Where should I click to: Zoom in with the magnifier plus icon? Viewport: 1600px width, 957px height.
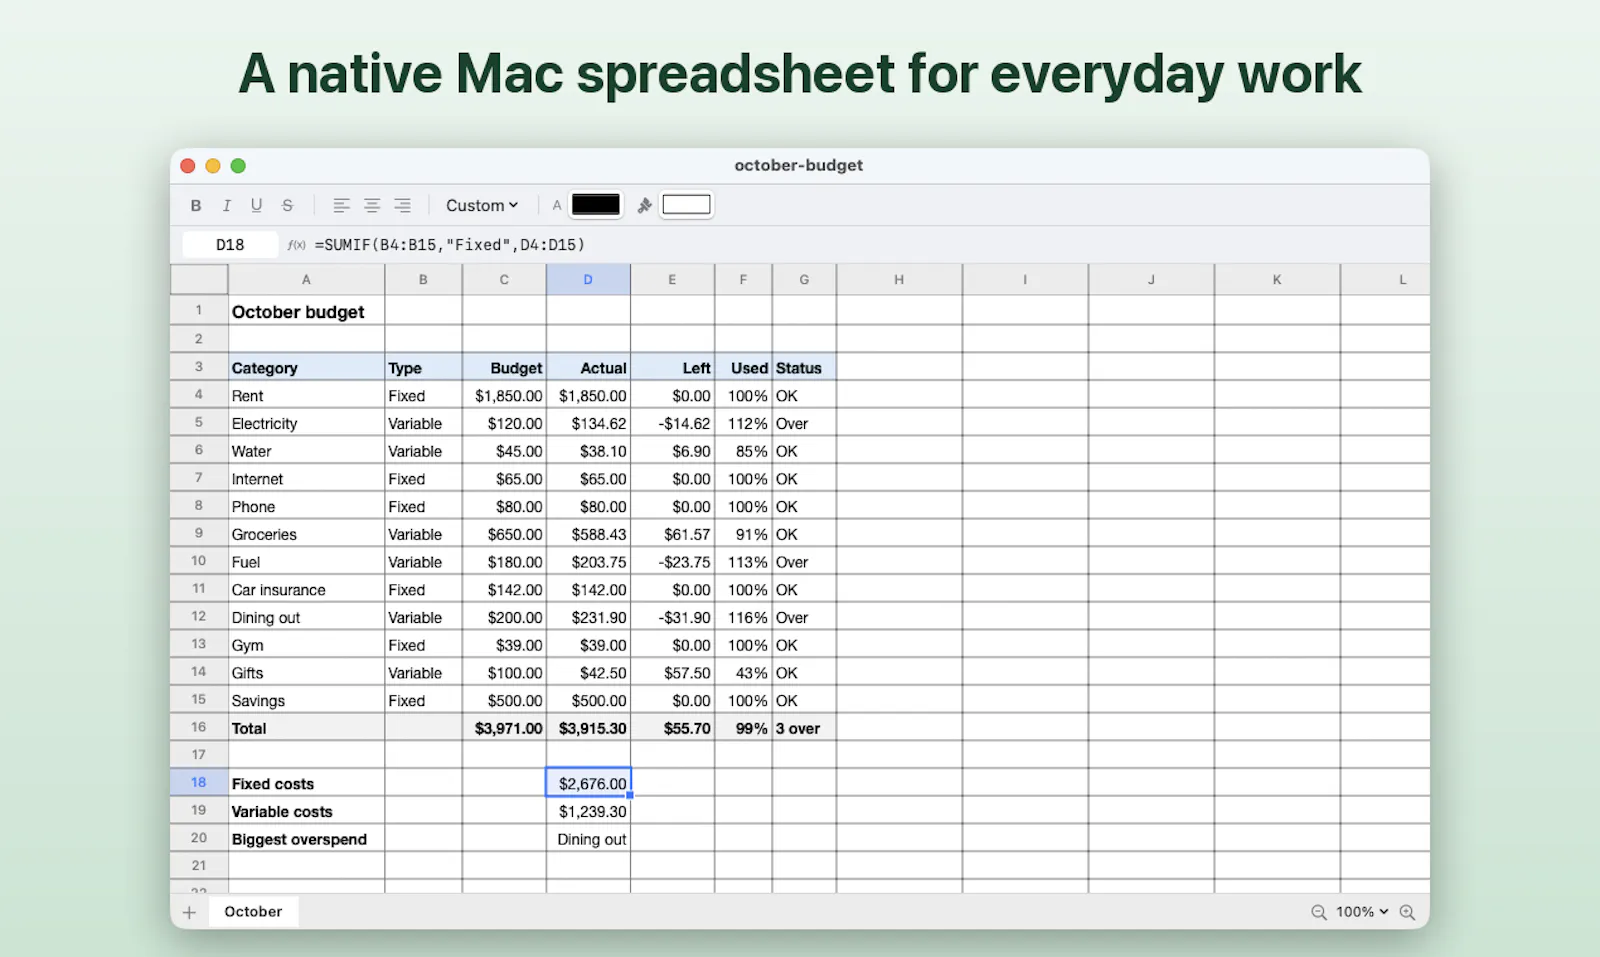click(1407, 912)
